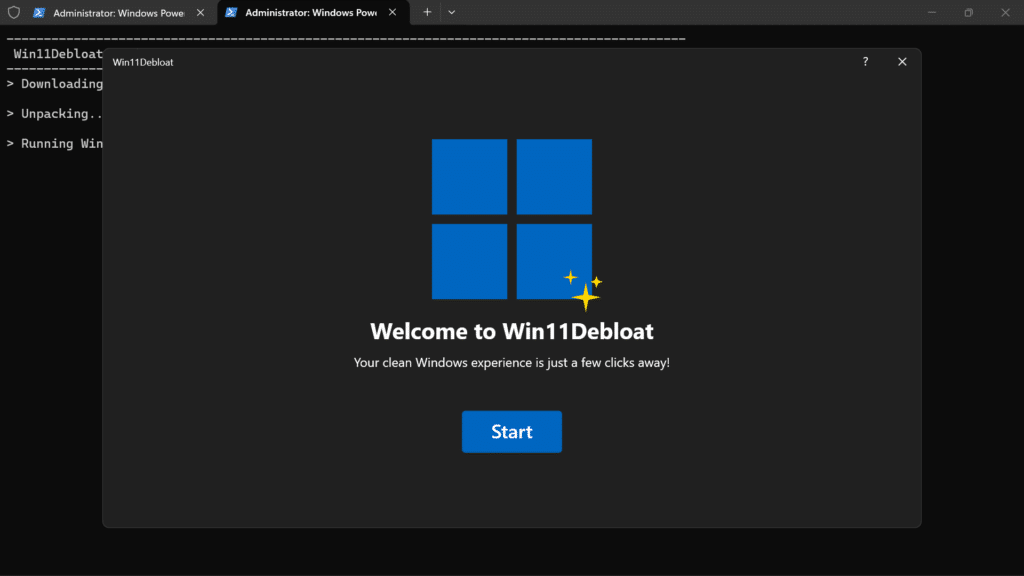Open the terminal profile dropdown chevron
The height and width of the screenshot is (576, 1024).
[452, 12]
